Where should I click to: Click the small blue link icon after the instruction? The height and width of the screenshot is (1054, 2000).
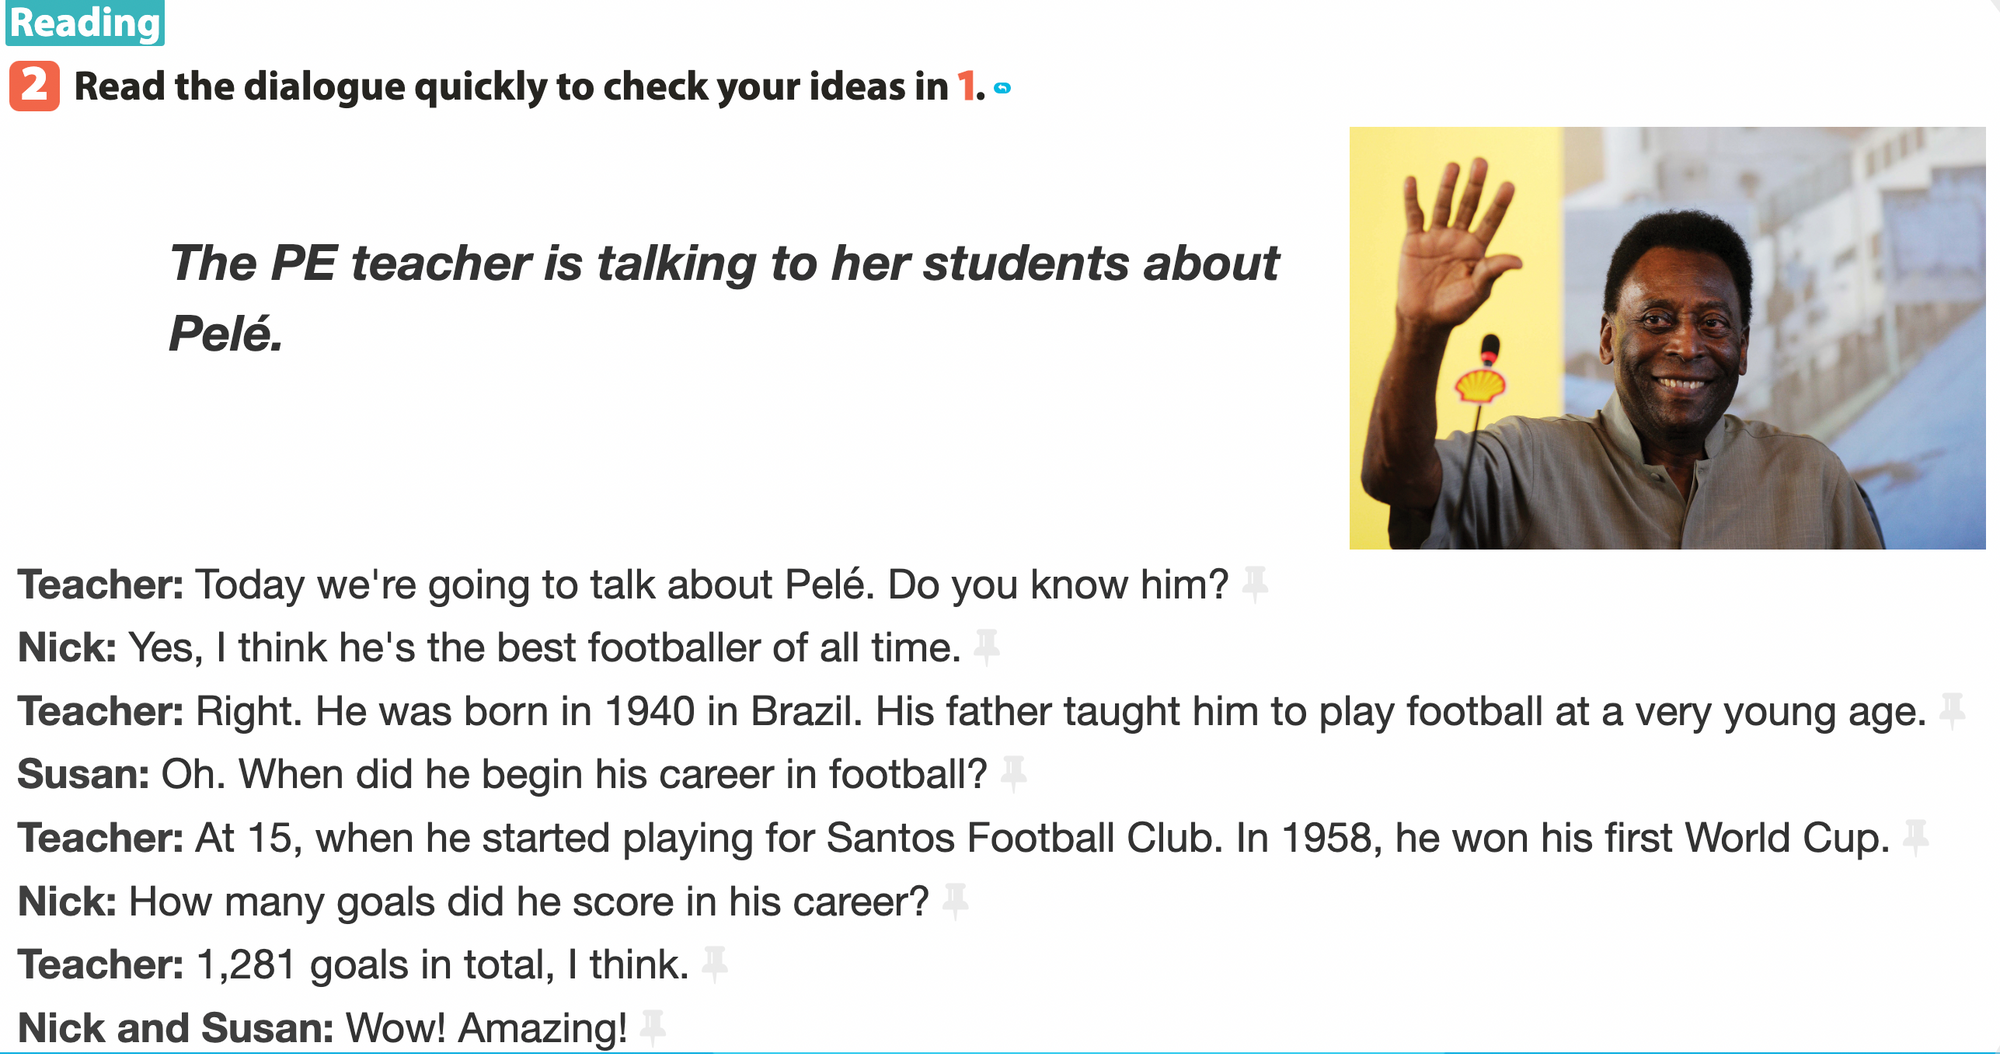pos(1003,88)
